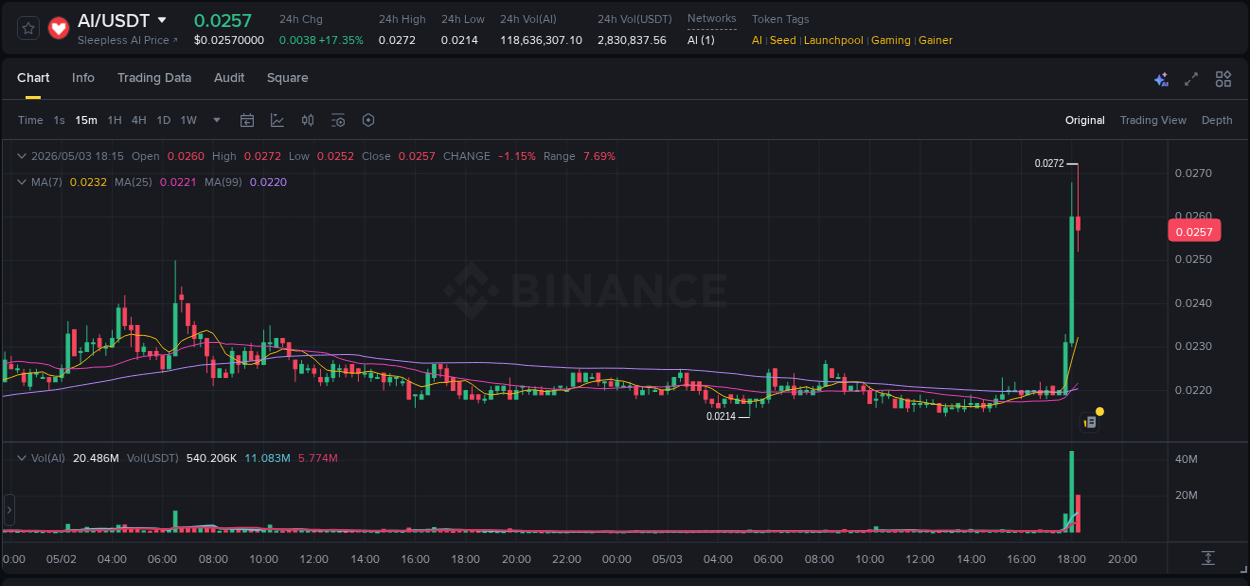The image size is (1250, 586).
Task: Click the current price tag 0.0257
Action: [1194, 231]
